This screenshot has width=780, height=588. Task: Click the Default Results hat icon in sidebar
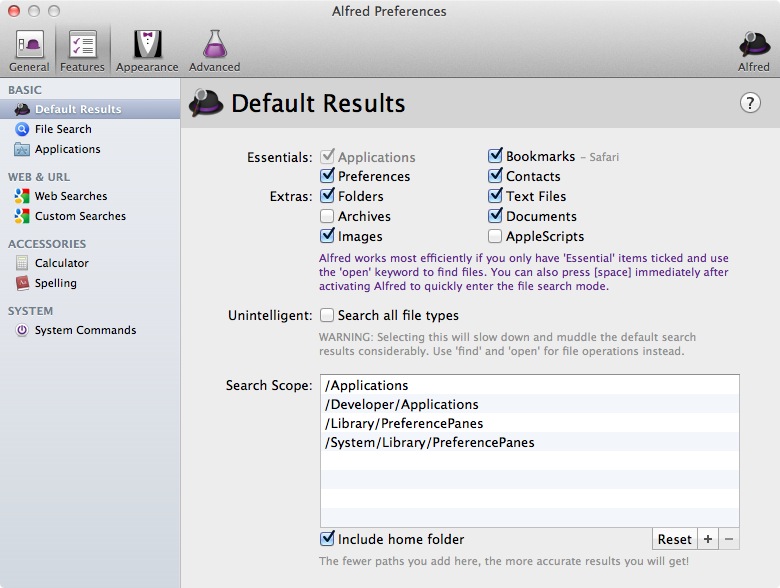point(22,109)
